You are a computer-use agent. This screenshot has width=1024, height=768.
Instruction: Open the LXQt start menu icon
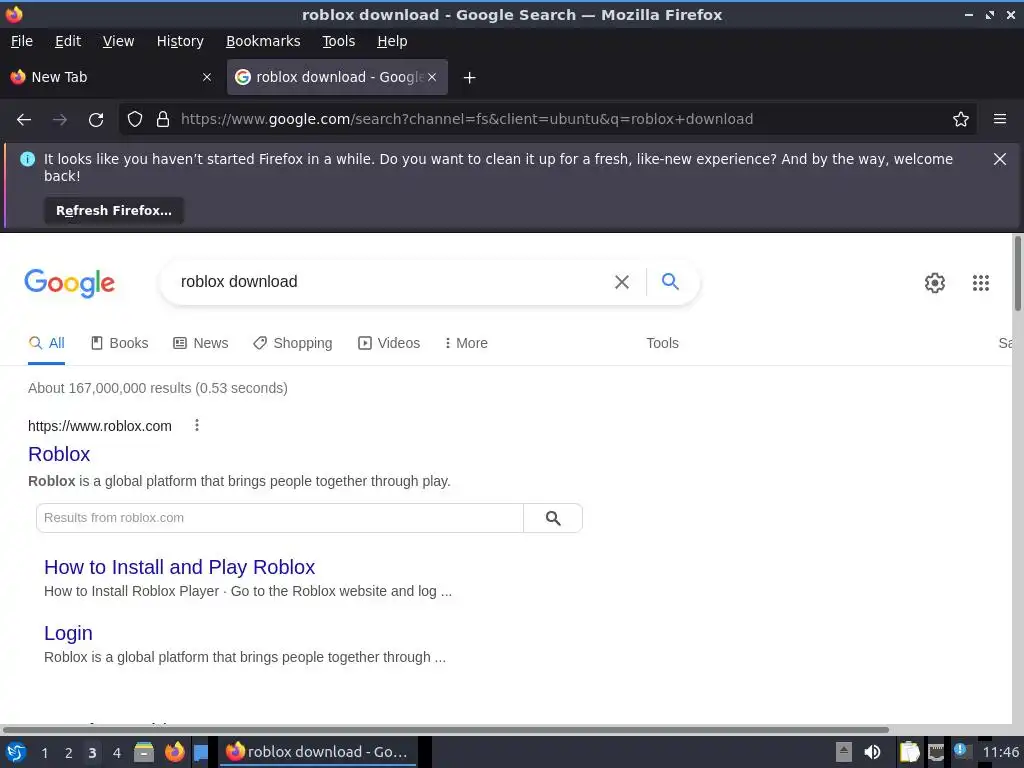(x=16, y=752)
